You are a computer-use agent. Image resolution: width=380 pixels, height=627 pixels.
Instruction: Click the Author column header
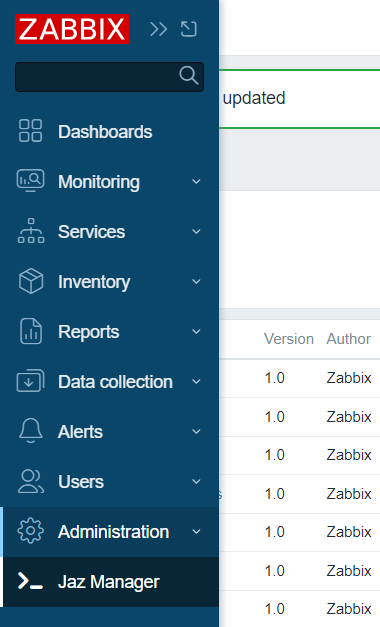348,339
